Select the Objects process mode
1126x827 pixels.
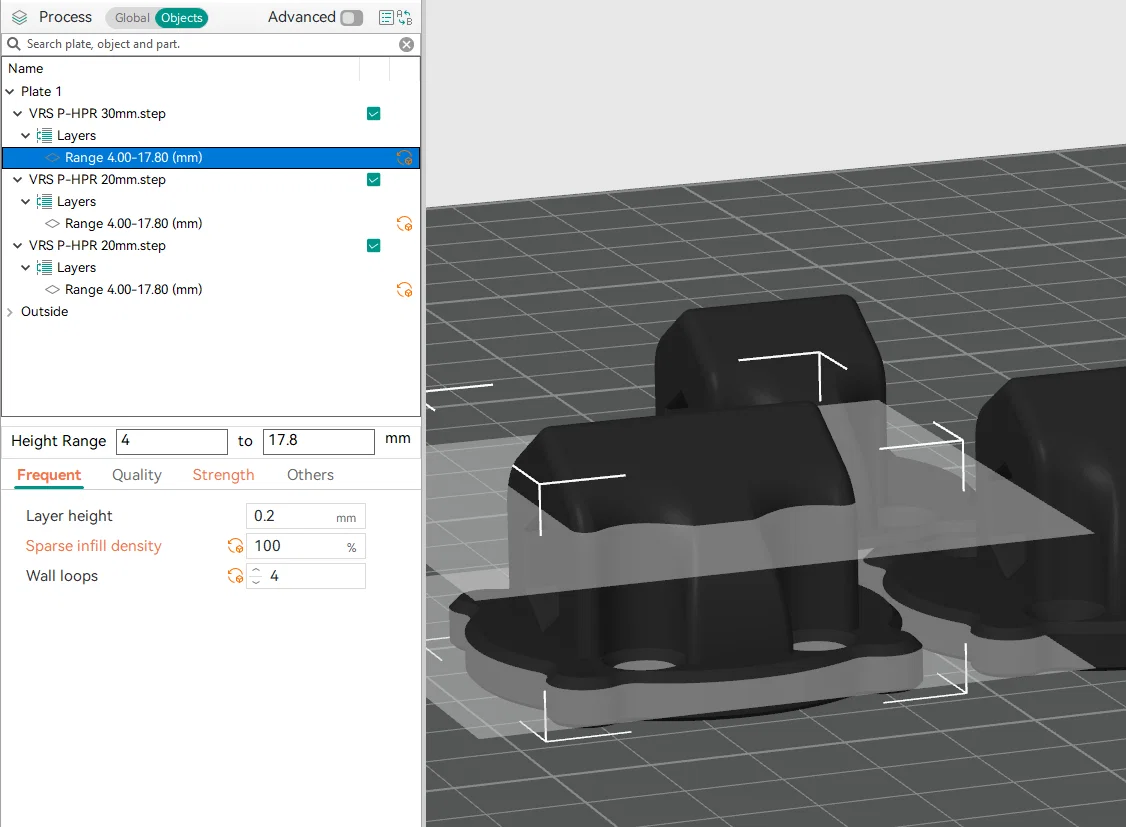[x=182, y=18]
